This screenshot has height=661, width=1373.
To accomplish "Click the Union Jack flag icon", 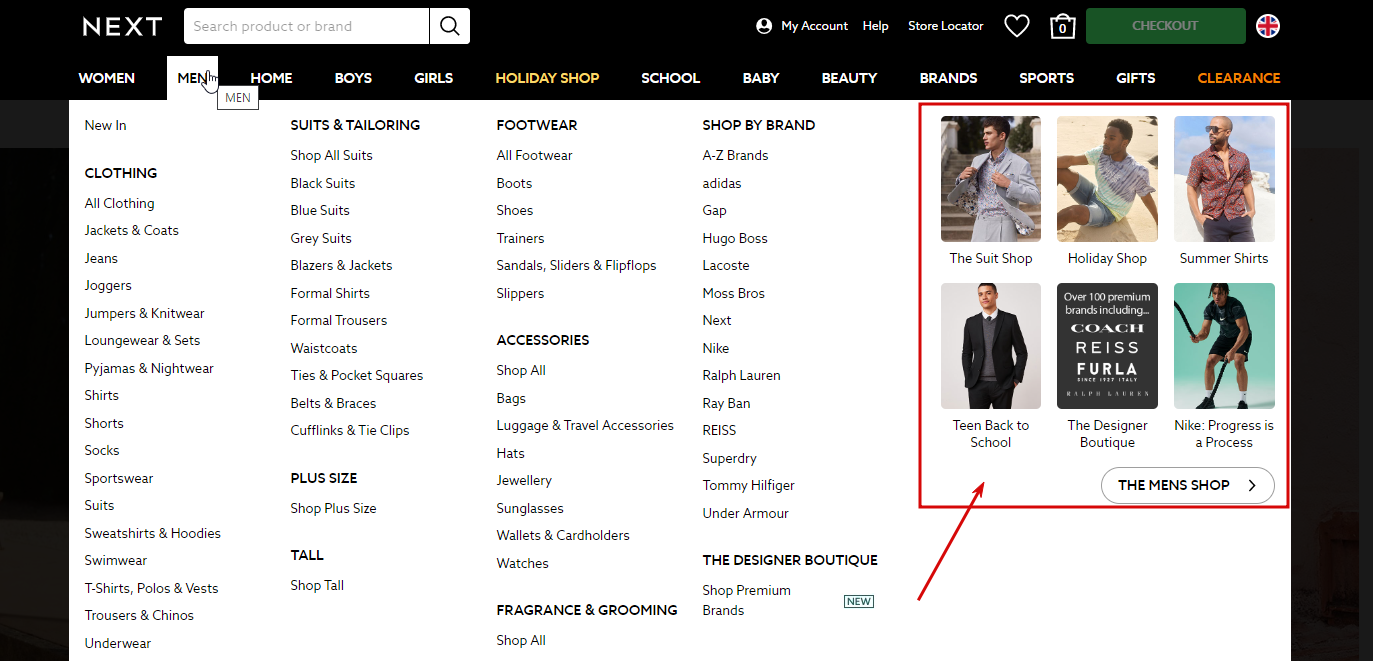I will [1267, 26].
